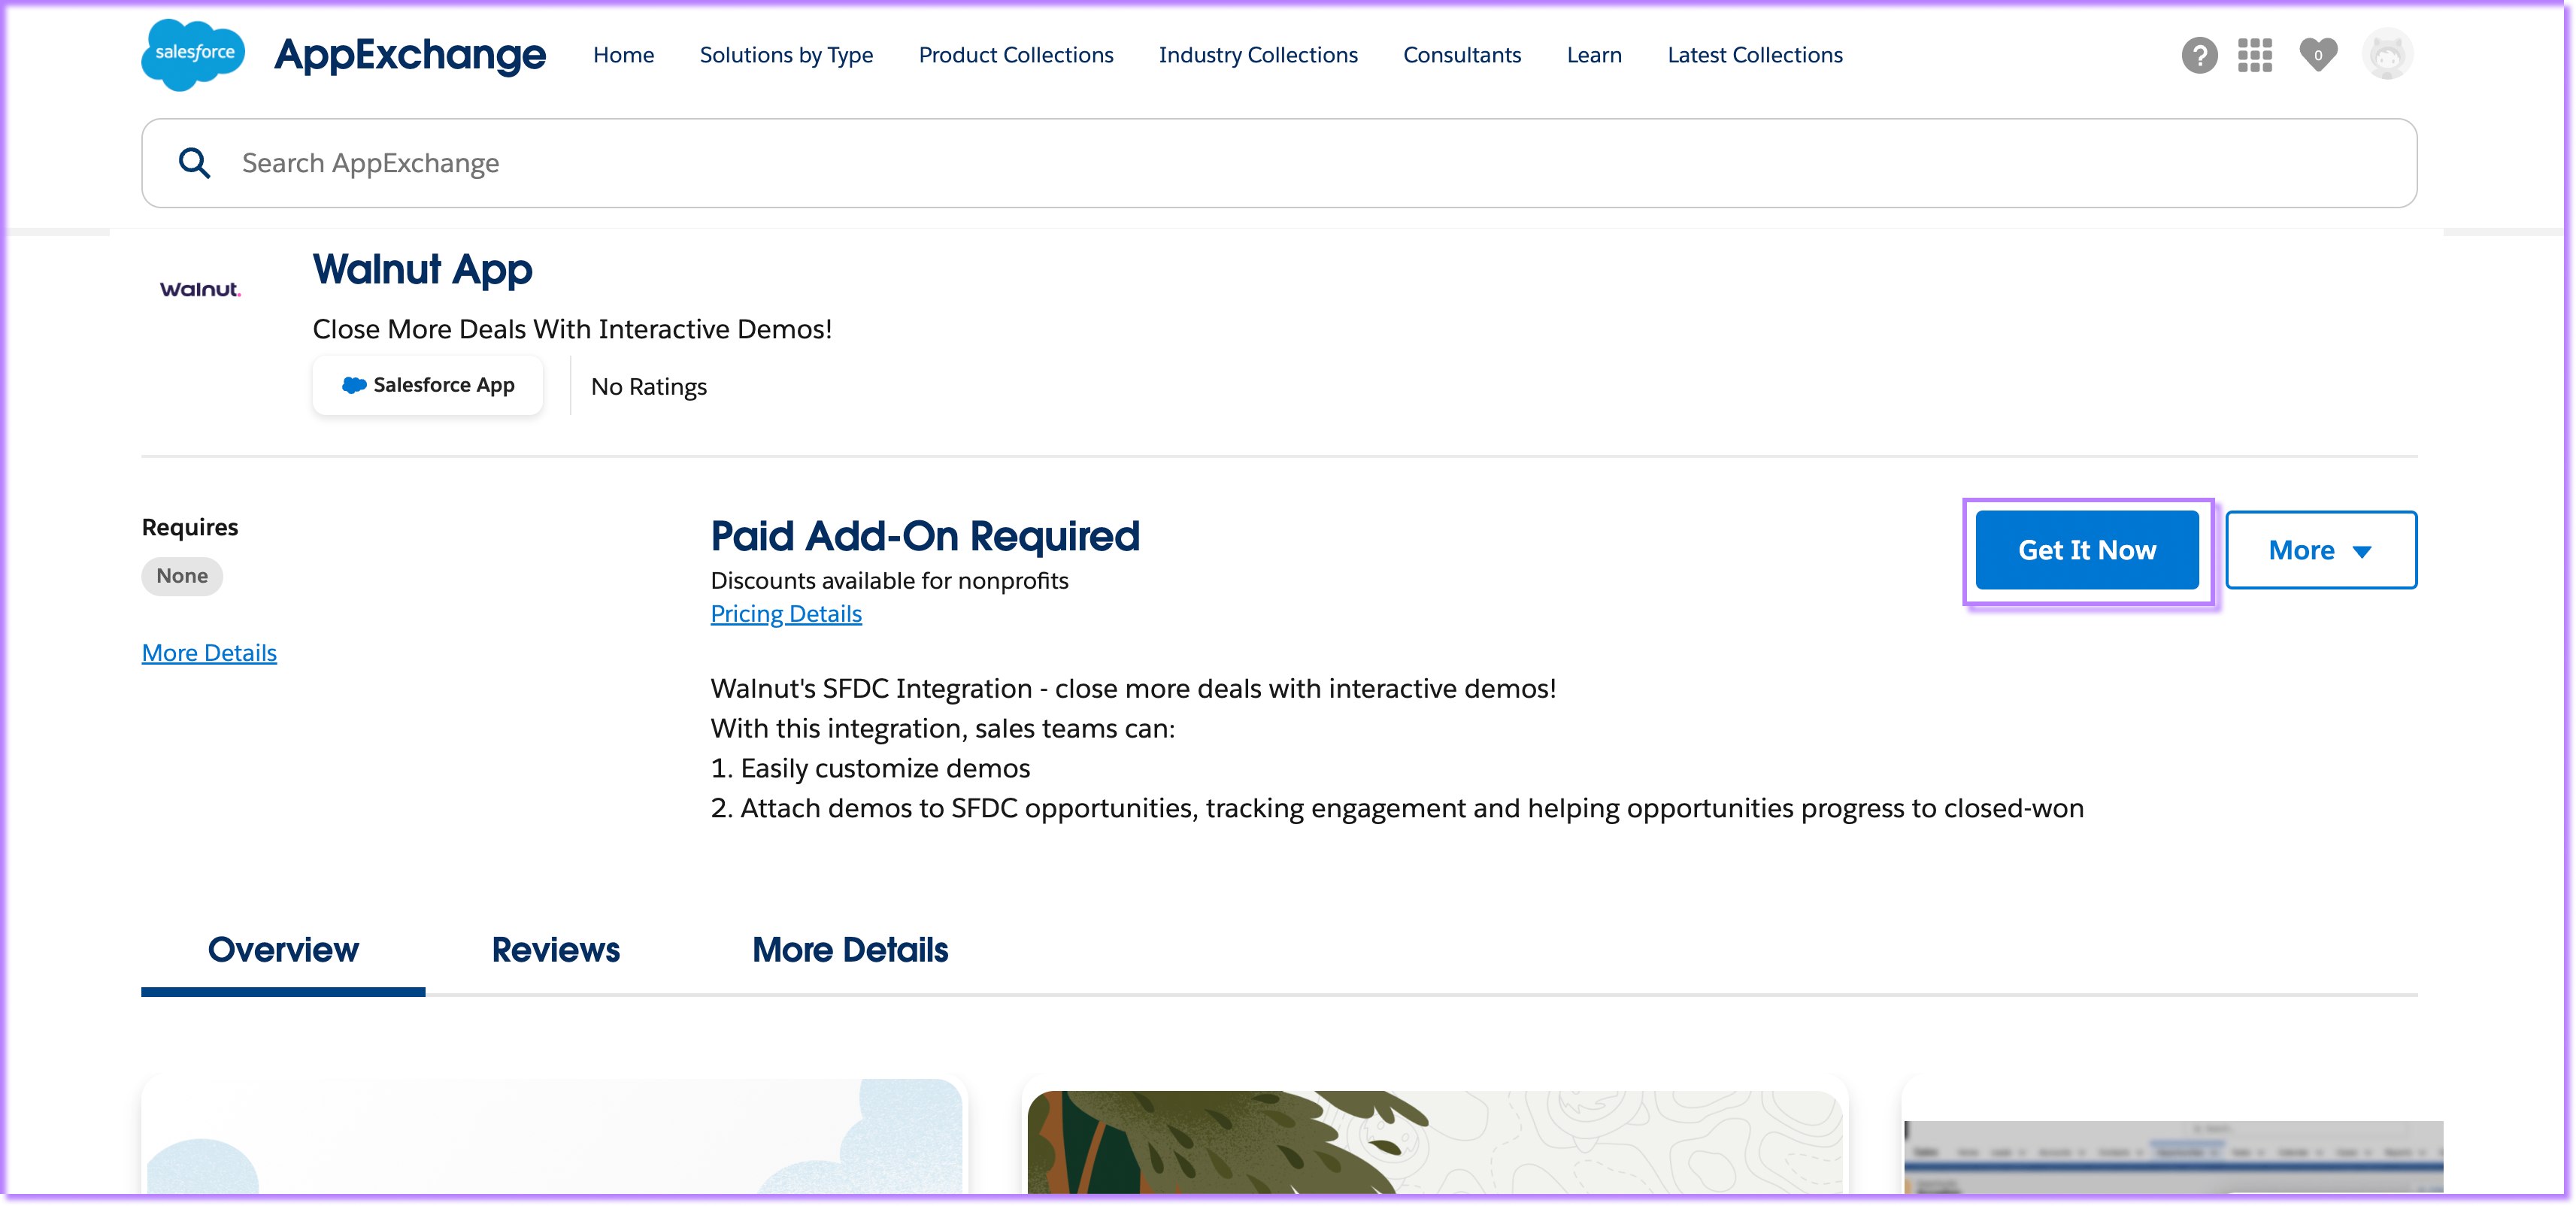Image resolution: width=2576 pixels, height=1206 pixels.
Task: Switch to the More Details tab
Action: [850, 950]
